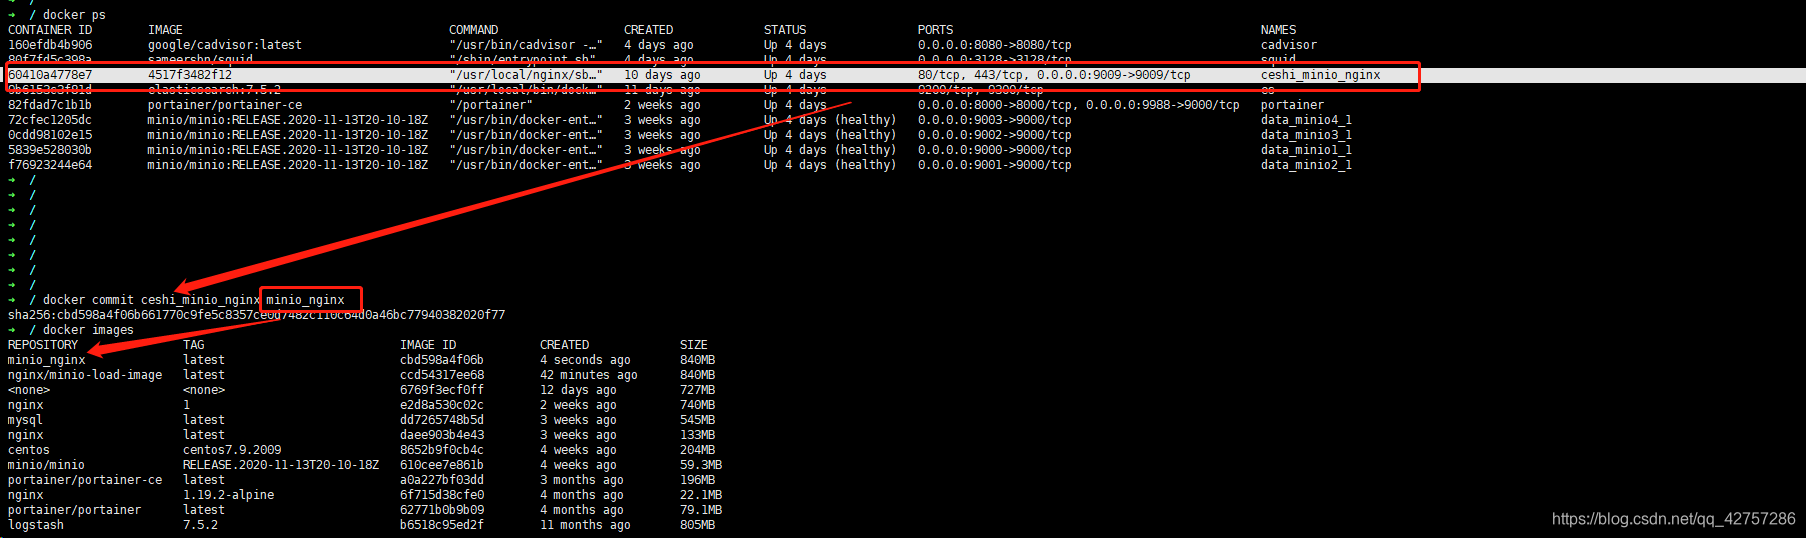Select container ID 160efdb4b906

(50, 45)
